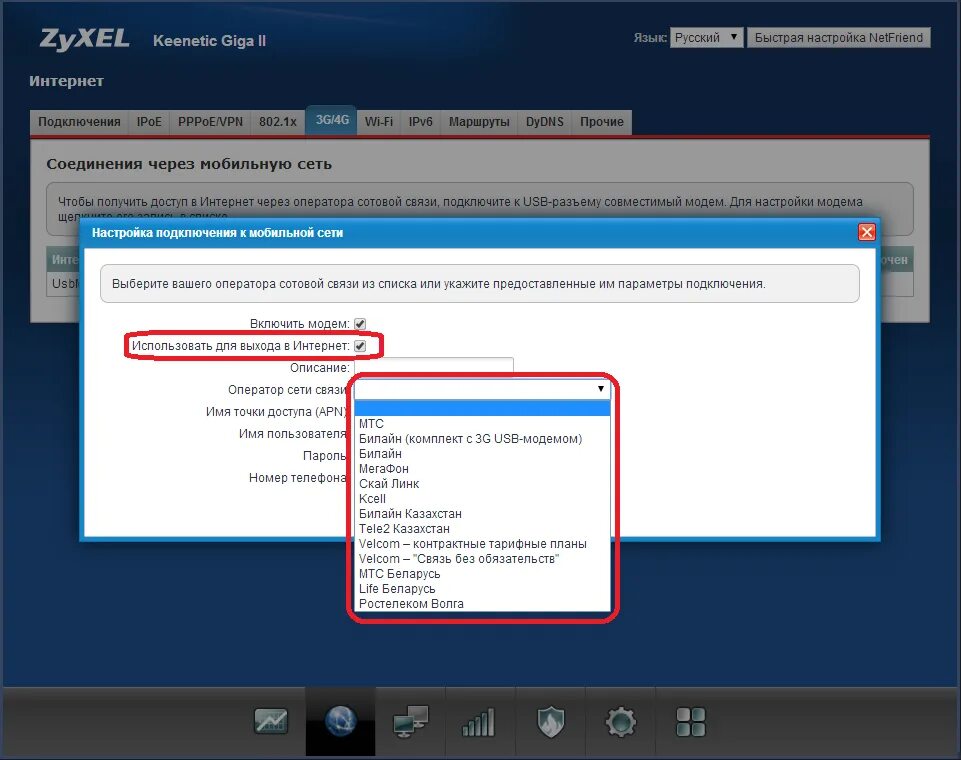This screenshot has height=760, width=961.
Task: Toggle the 'Включить модем' checkbox
Action: click(360, 324)
